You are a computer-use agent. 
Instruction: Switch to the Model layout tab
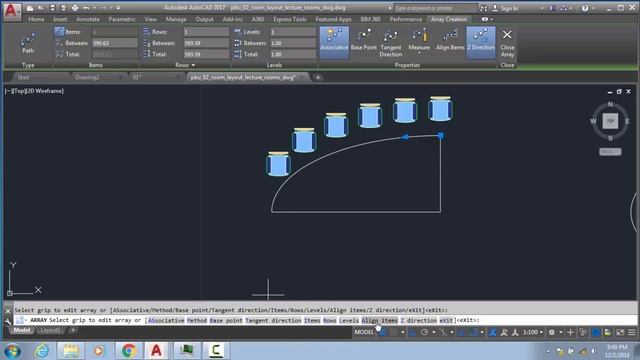pos(22,330)
